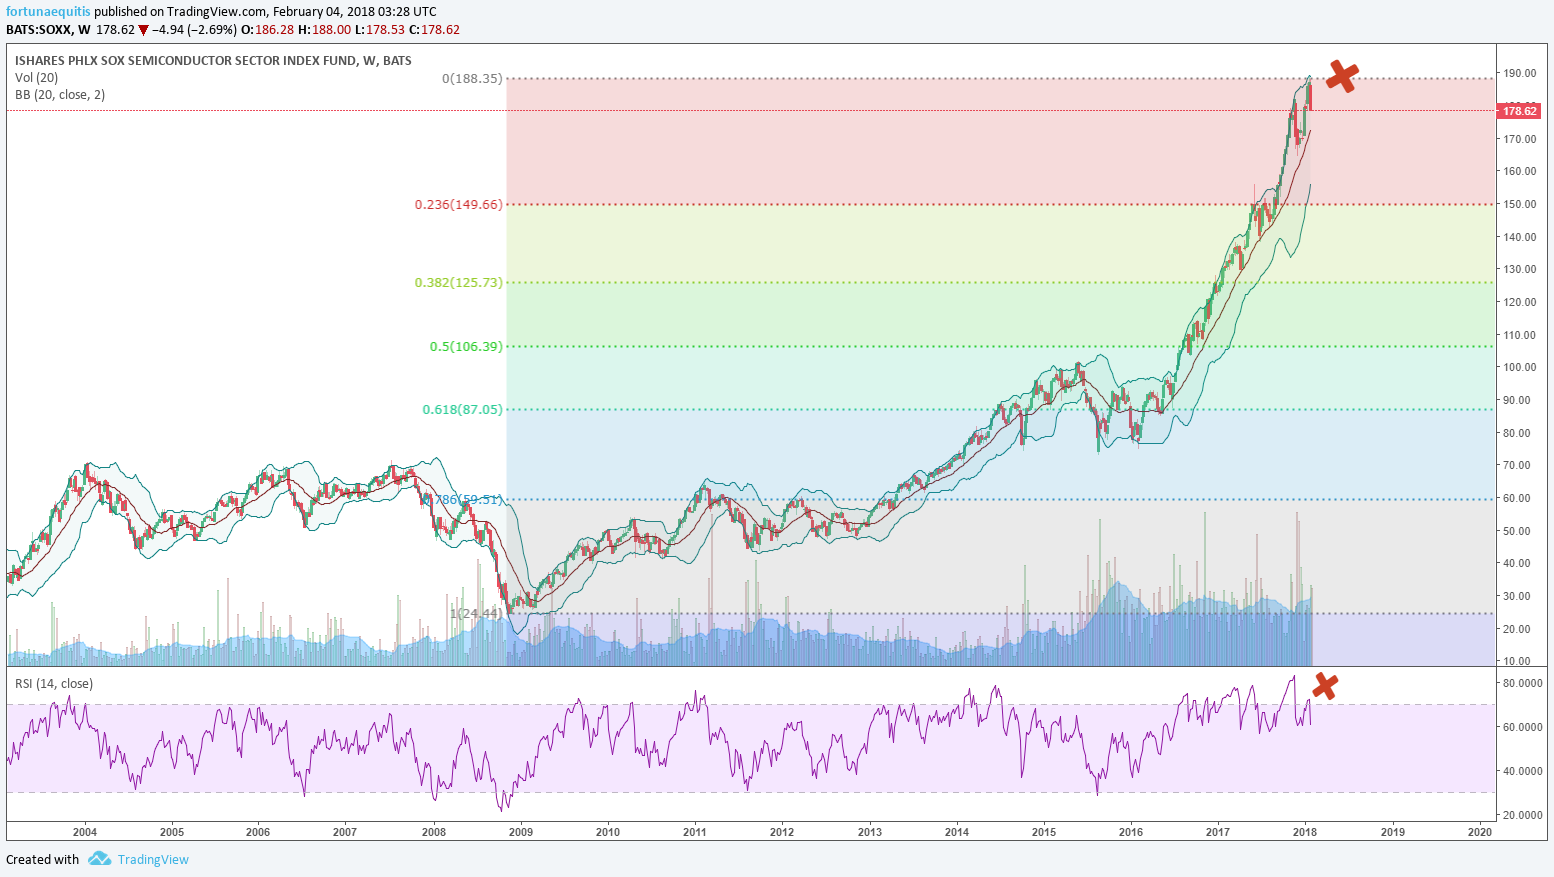
Task: Click the −4.94 (−2.69%) change value
Action: pyautogui.click(x=195, y=30)
